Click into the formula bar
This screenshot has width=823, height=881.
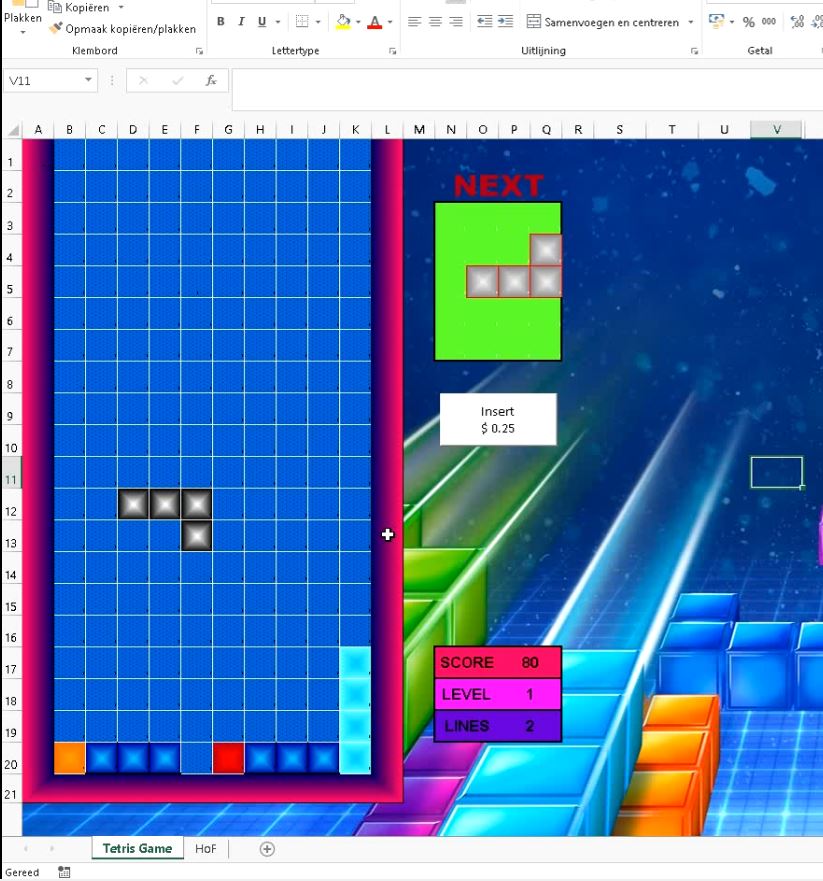(x=527, y=90)
